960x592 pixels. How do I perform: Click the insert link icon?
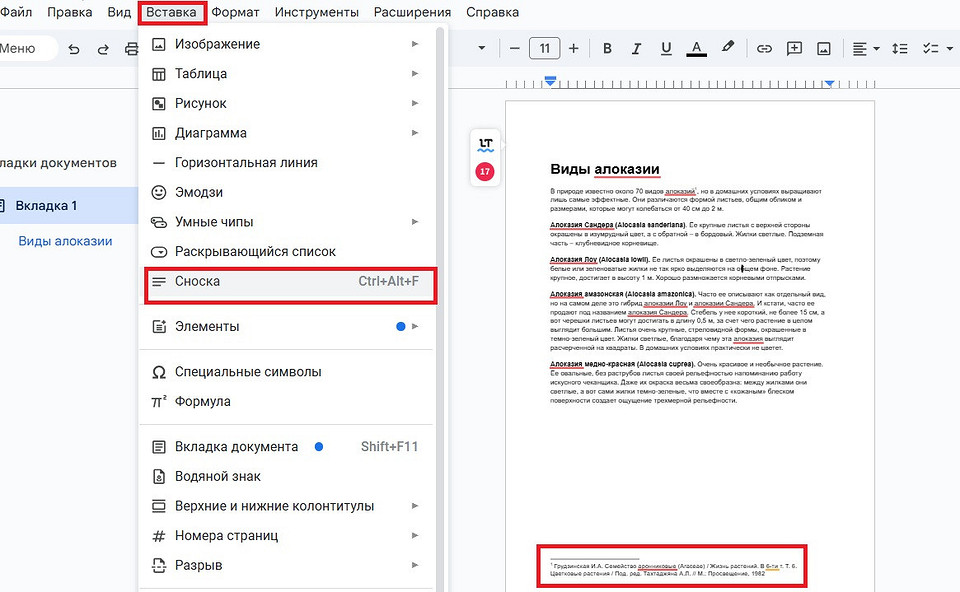click(x=764, y=48)
